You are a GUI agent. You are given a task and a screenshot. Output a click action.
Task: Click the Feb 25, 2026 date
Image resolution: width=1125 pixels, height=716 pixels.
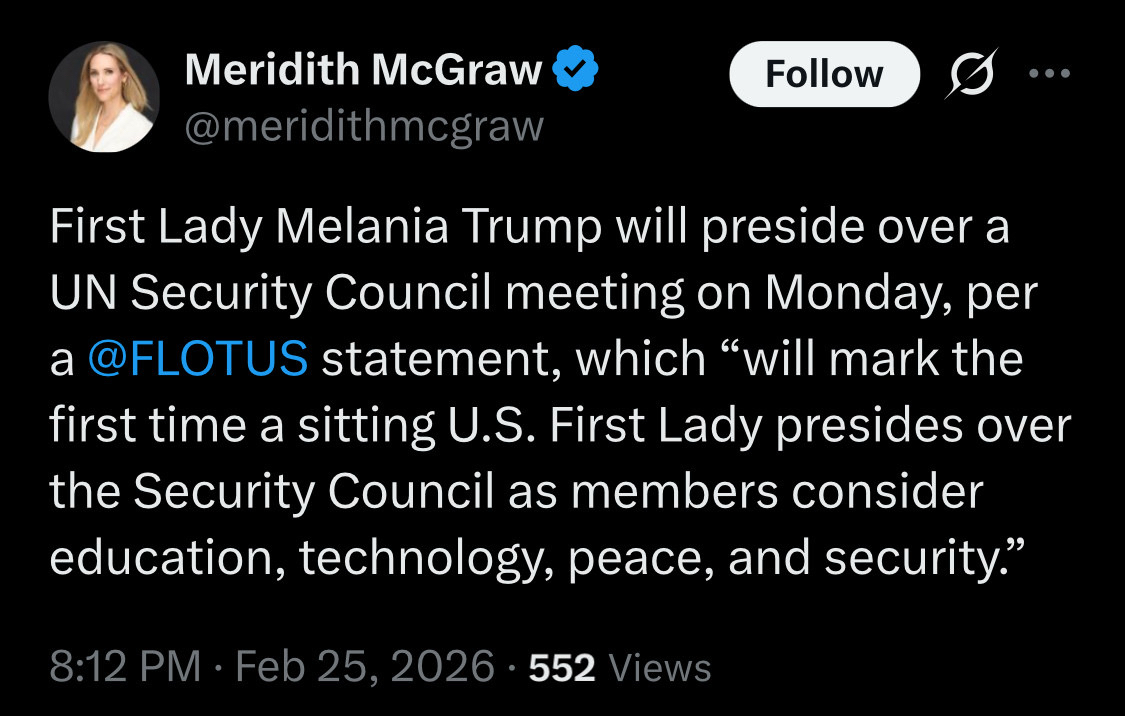pyautogui.click(x=365, y=667)
